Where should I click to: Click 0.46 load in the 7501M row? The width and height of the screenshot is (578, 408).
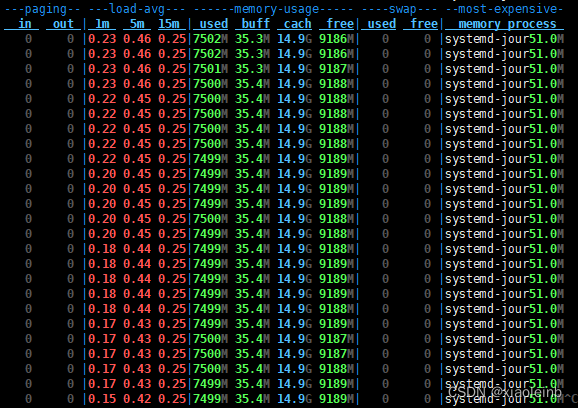(137, 69)
